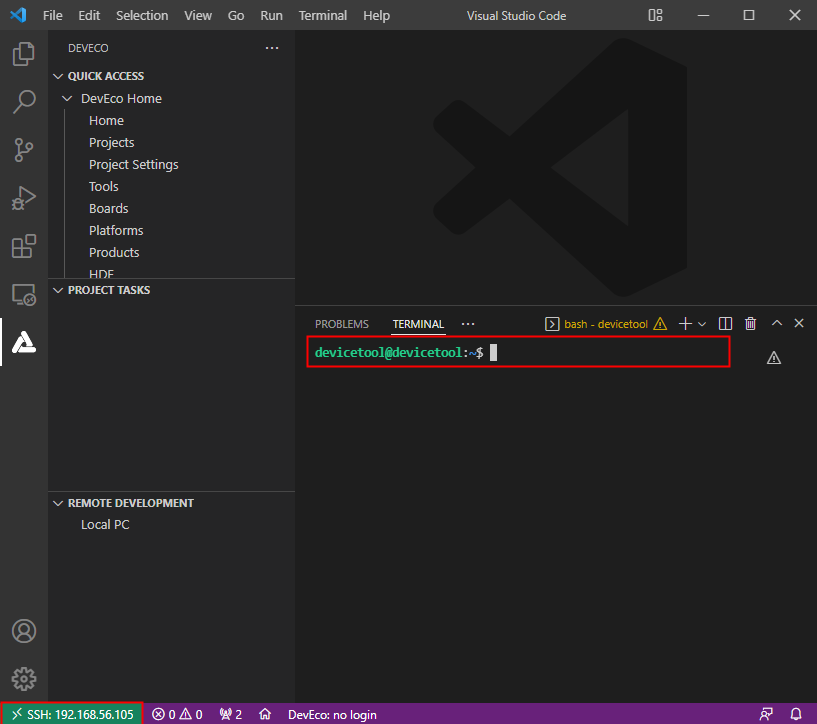This screenshot has height=724, width=817.
Task: Open Tools in Quick Access
Action: 104,186
